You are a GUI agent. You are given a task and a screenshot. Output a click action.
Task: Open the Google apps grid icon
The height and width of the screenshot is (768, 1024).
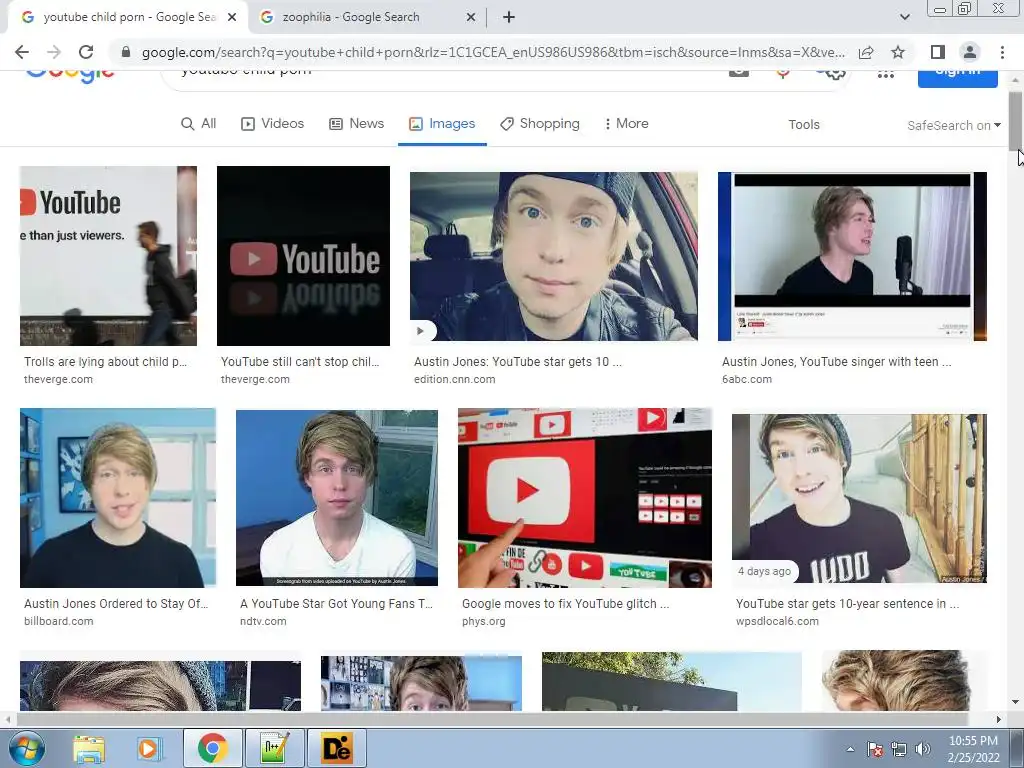(886, 74)
